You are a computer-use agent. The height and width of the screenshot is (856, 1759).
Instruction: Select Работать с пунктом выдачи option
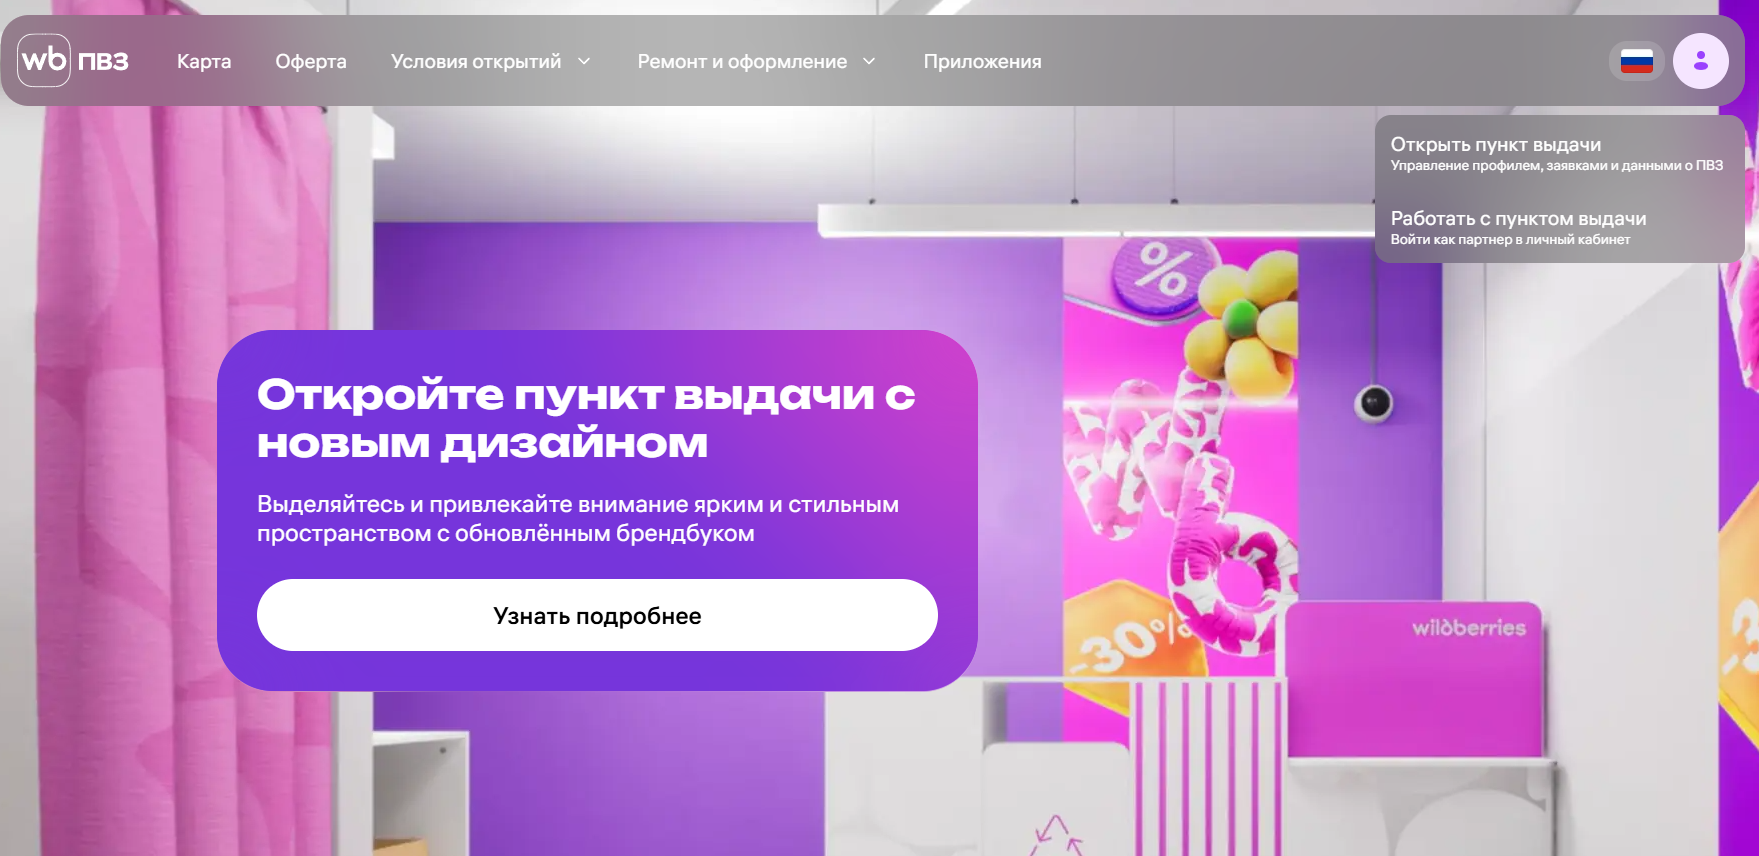[1518, 218]
